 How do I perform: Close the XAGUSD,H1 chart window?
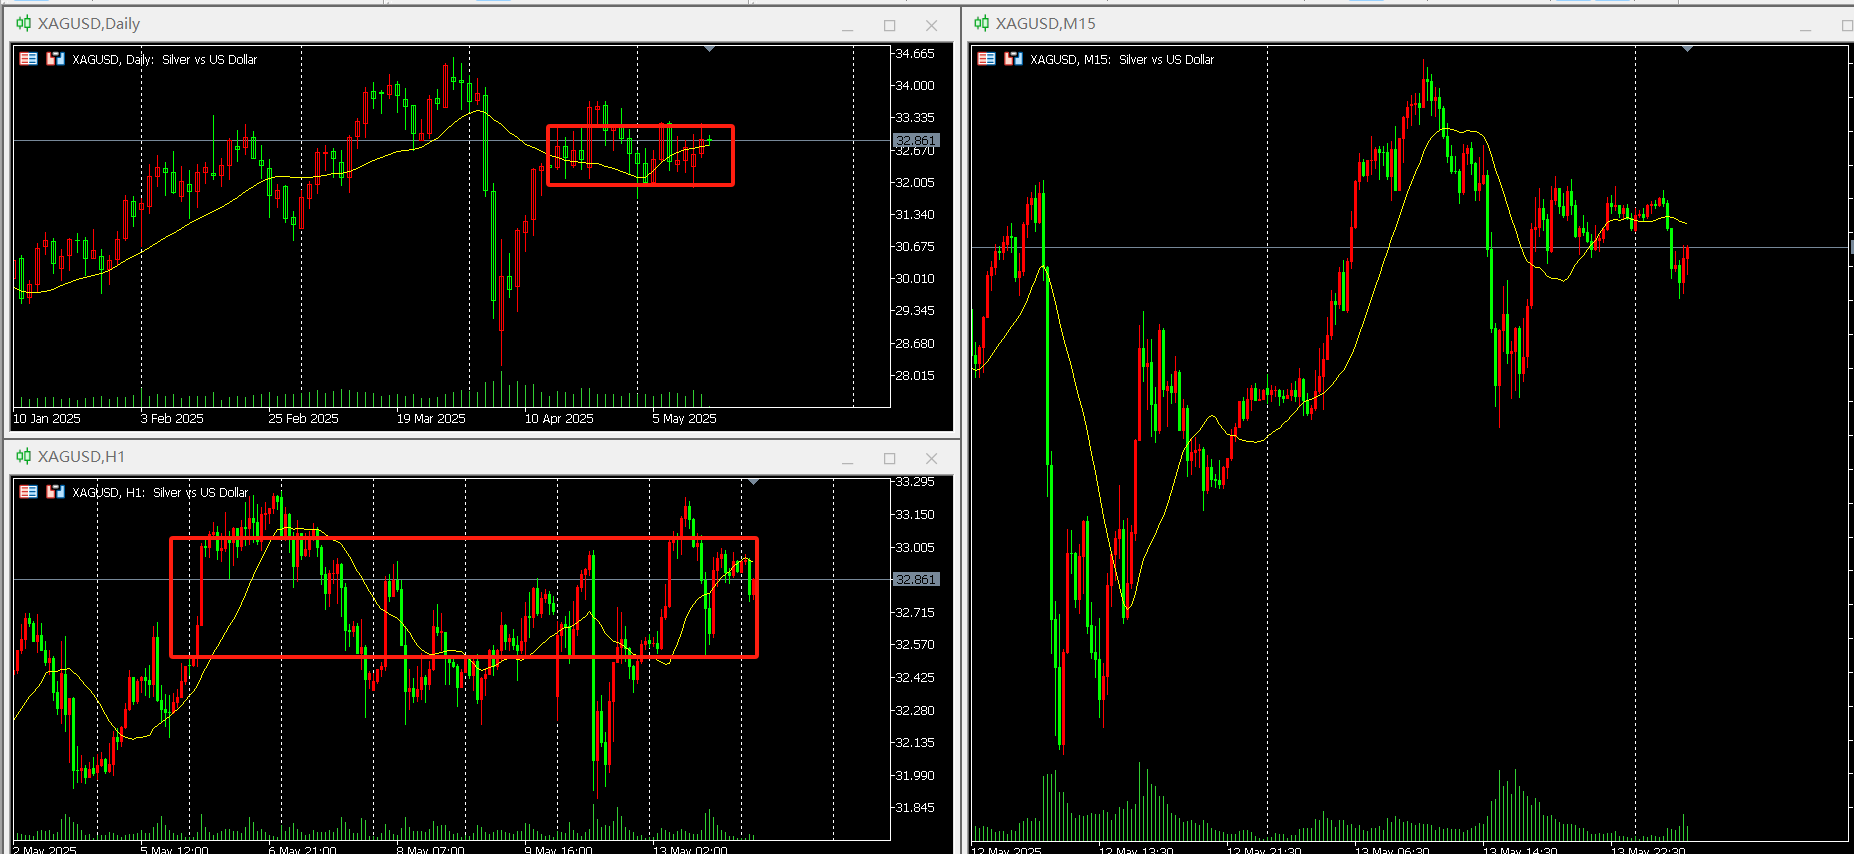[931, 458]
